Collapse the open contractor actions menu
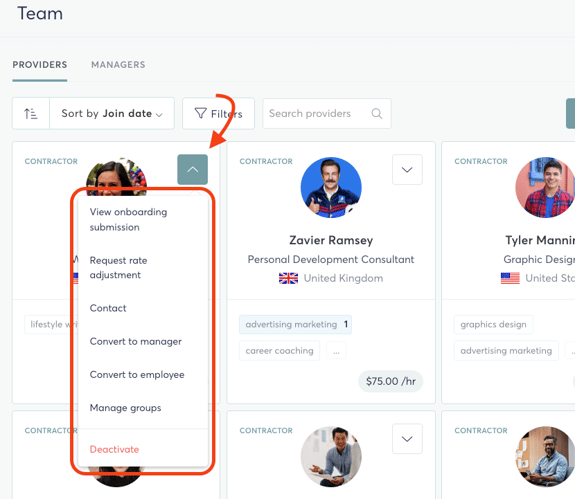 click(x=193, y=169)
